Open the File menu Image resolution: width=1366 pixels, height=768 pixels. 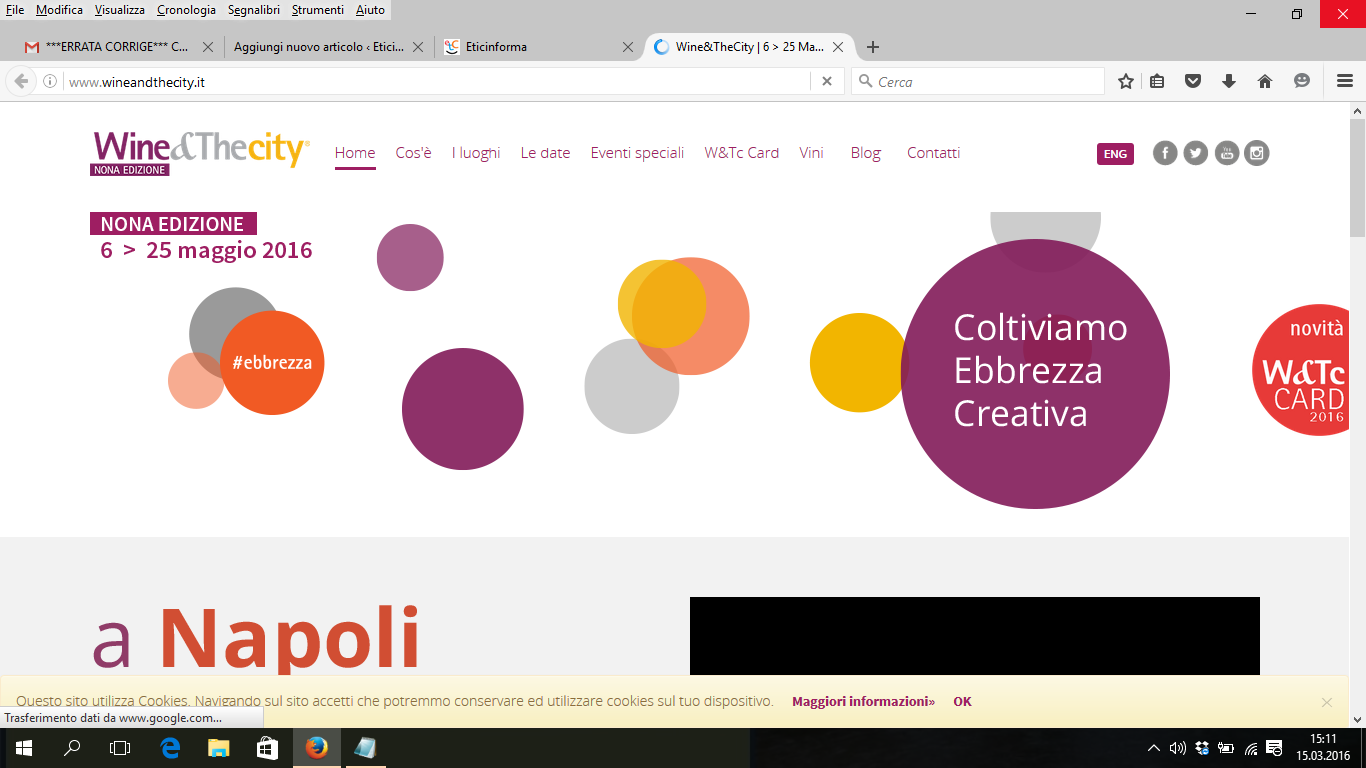point(14,10)
